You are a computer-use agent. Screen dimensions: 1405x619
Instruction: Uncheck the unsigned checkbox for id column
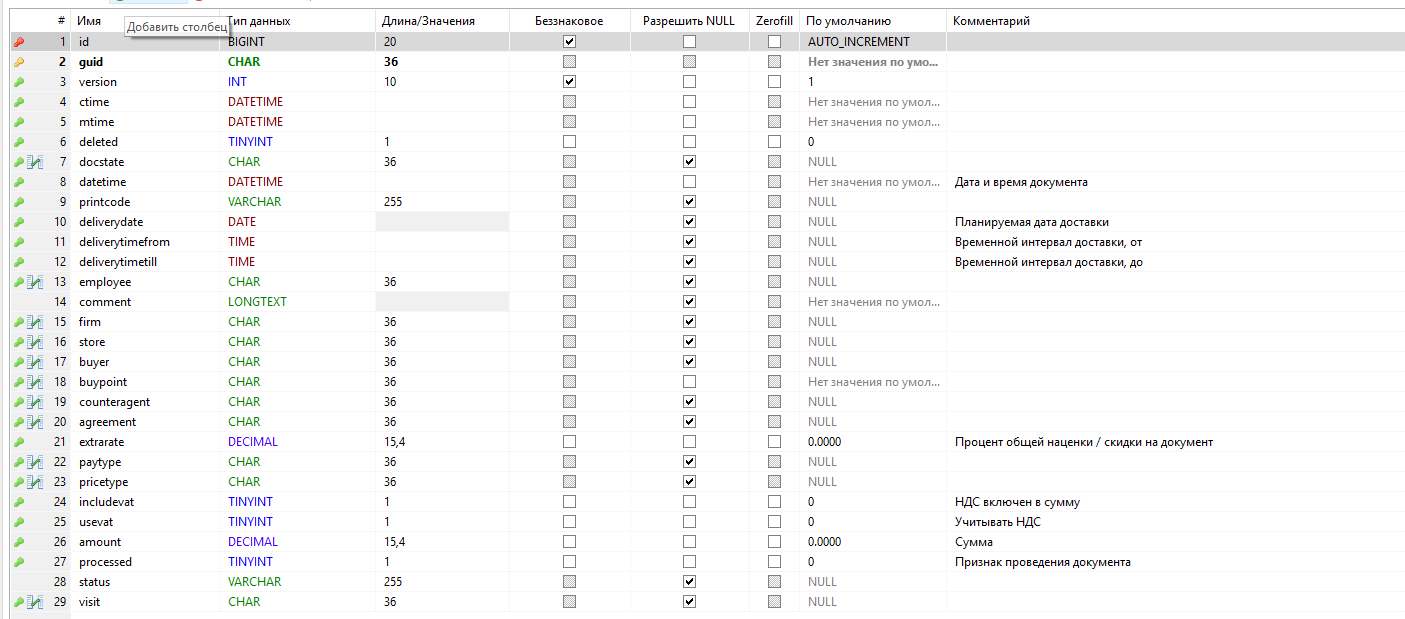570,42
